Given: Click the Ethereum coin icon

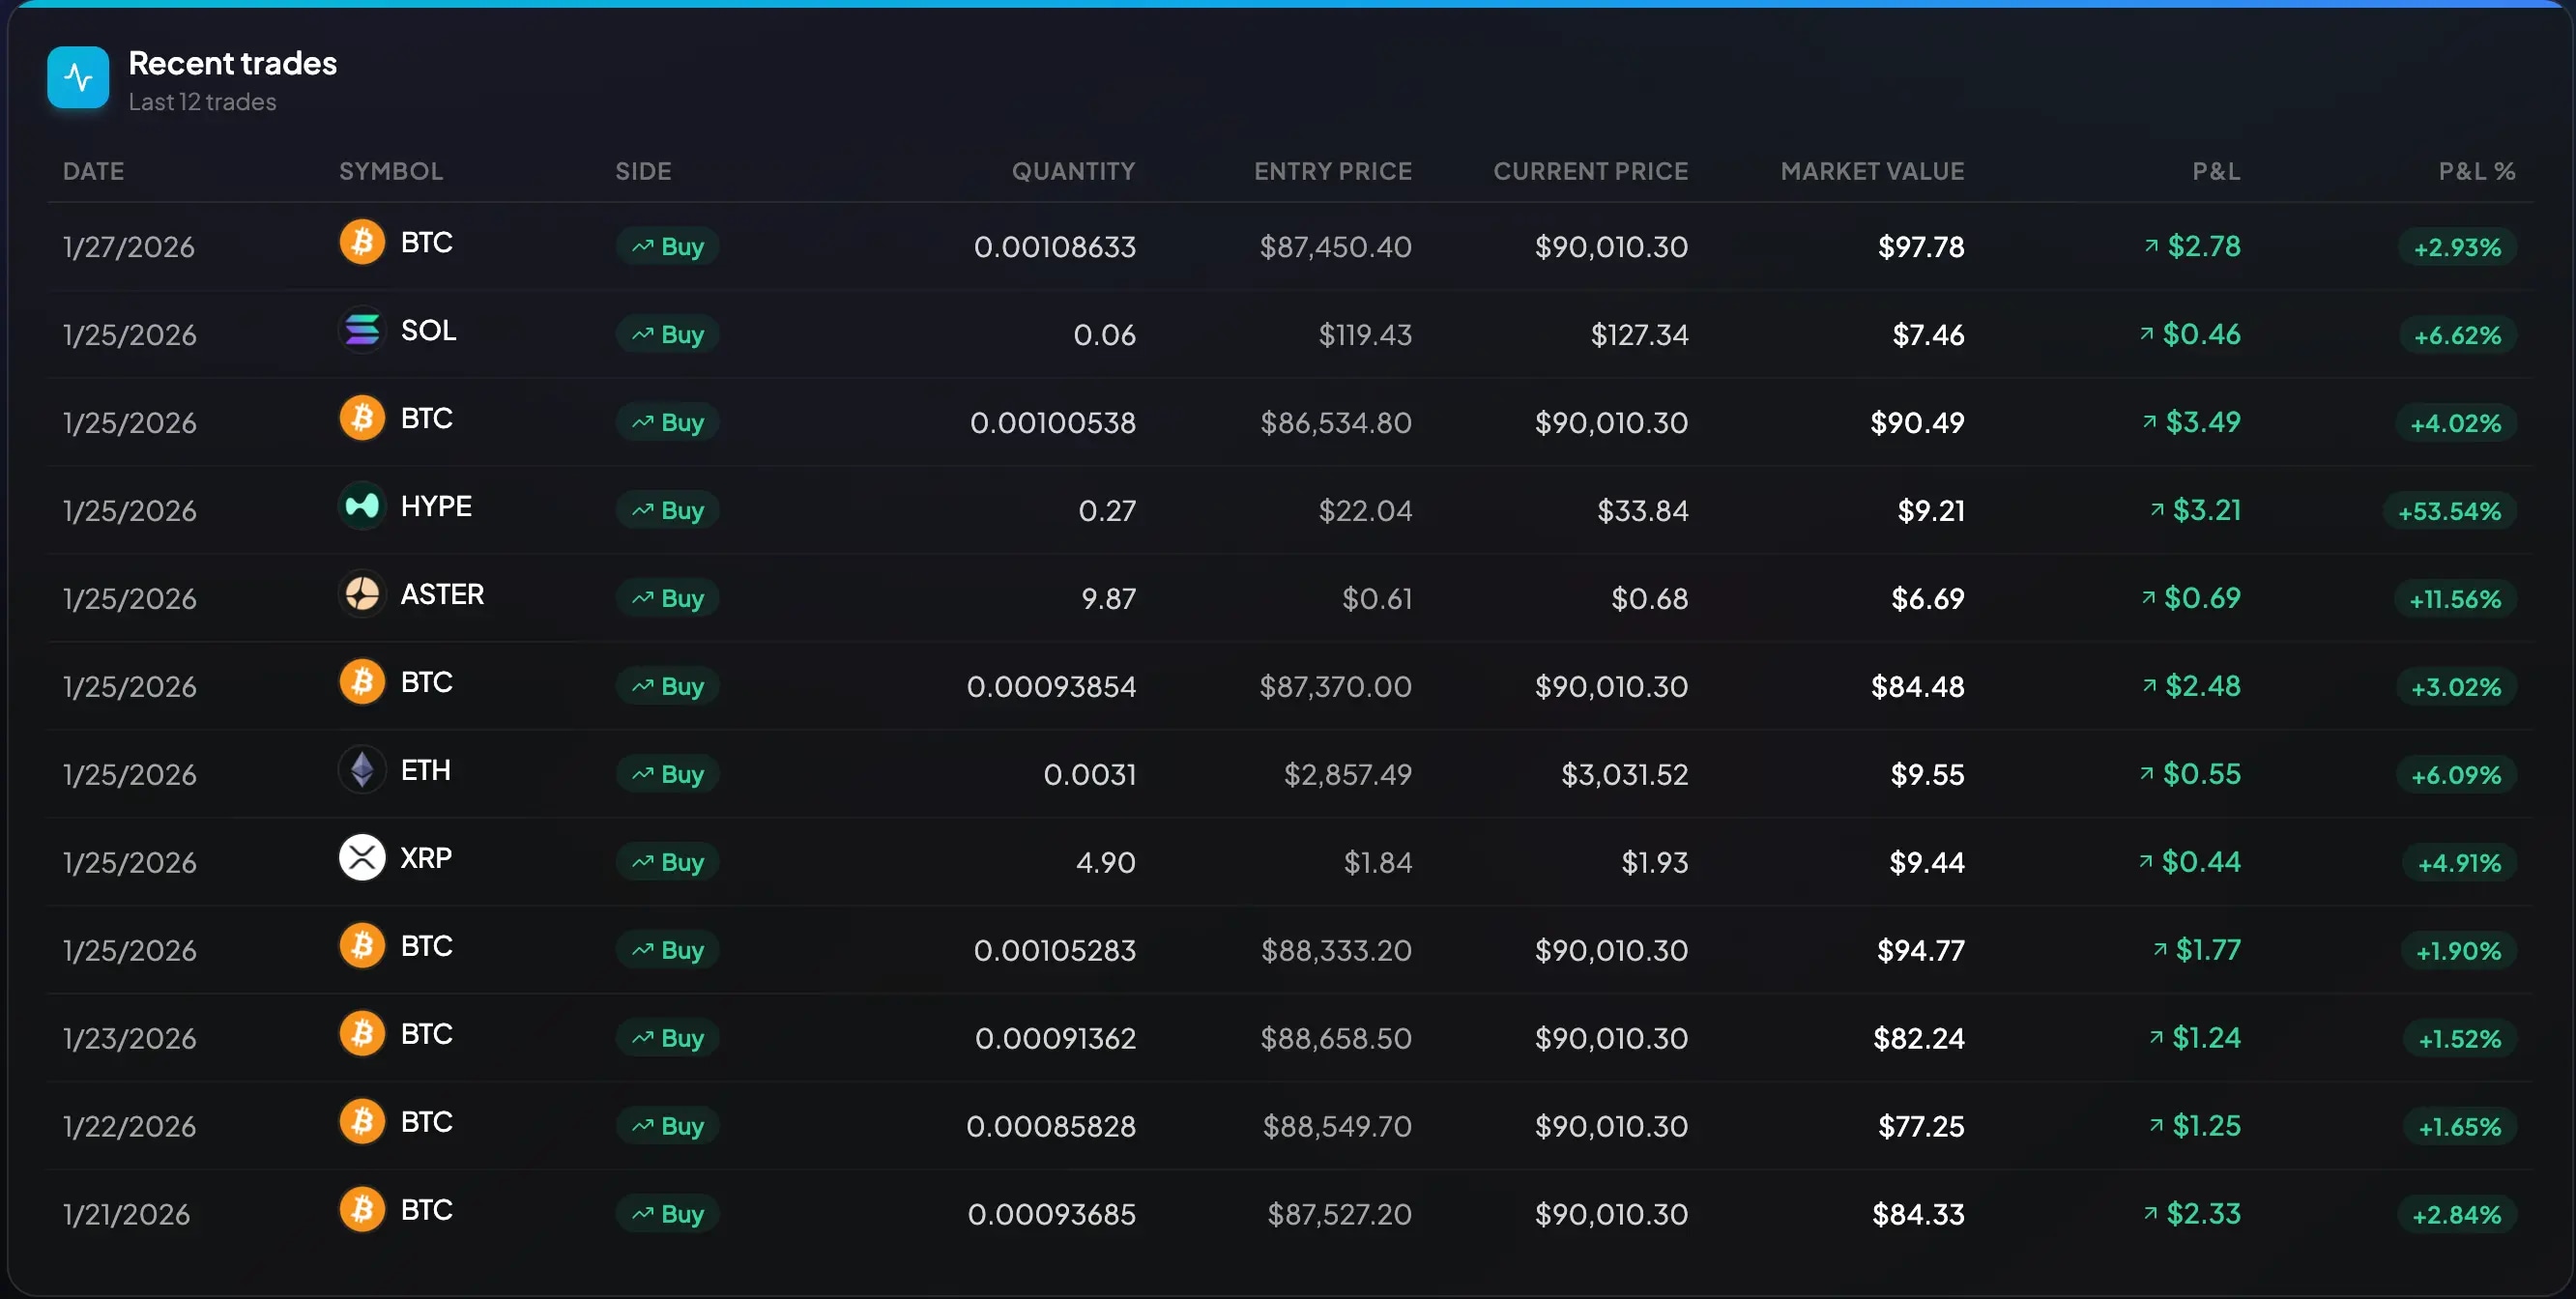Looking at the screenshot, I should point(362,770).
